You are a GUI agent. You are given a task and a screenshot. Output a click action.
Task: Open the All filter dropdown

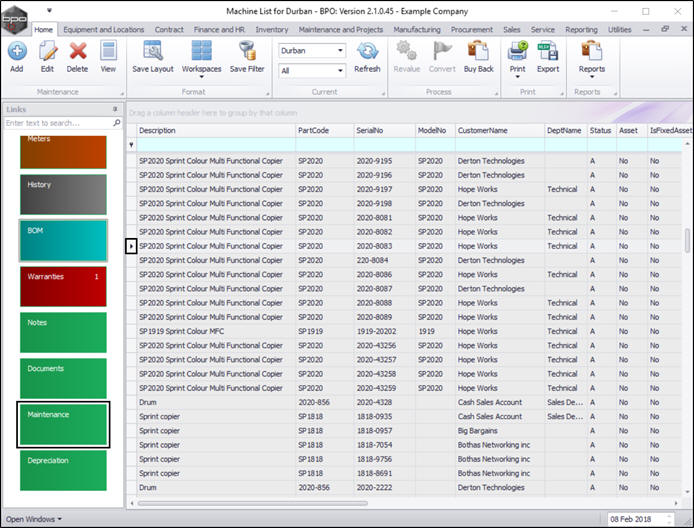[x=340, y=71]
